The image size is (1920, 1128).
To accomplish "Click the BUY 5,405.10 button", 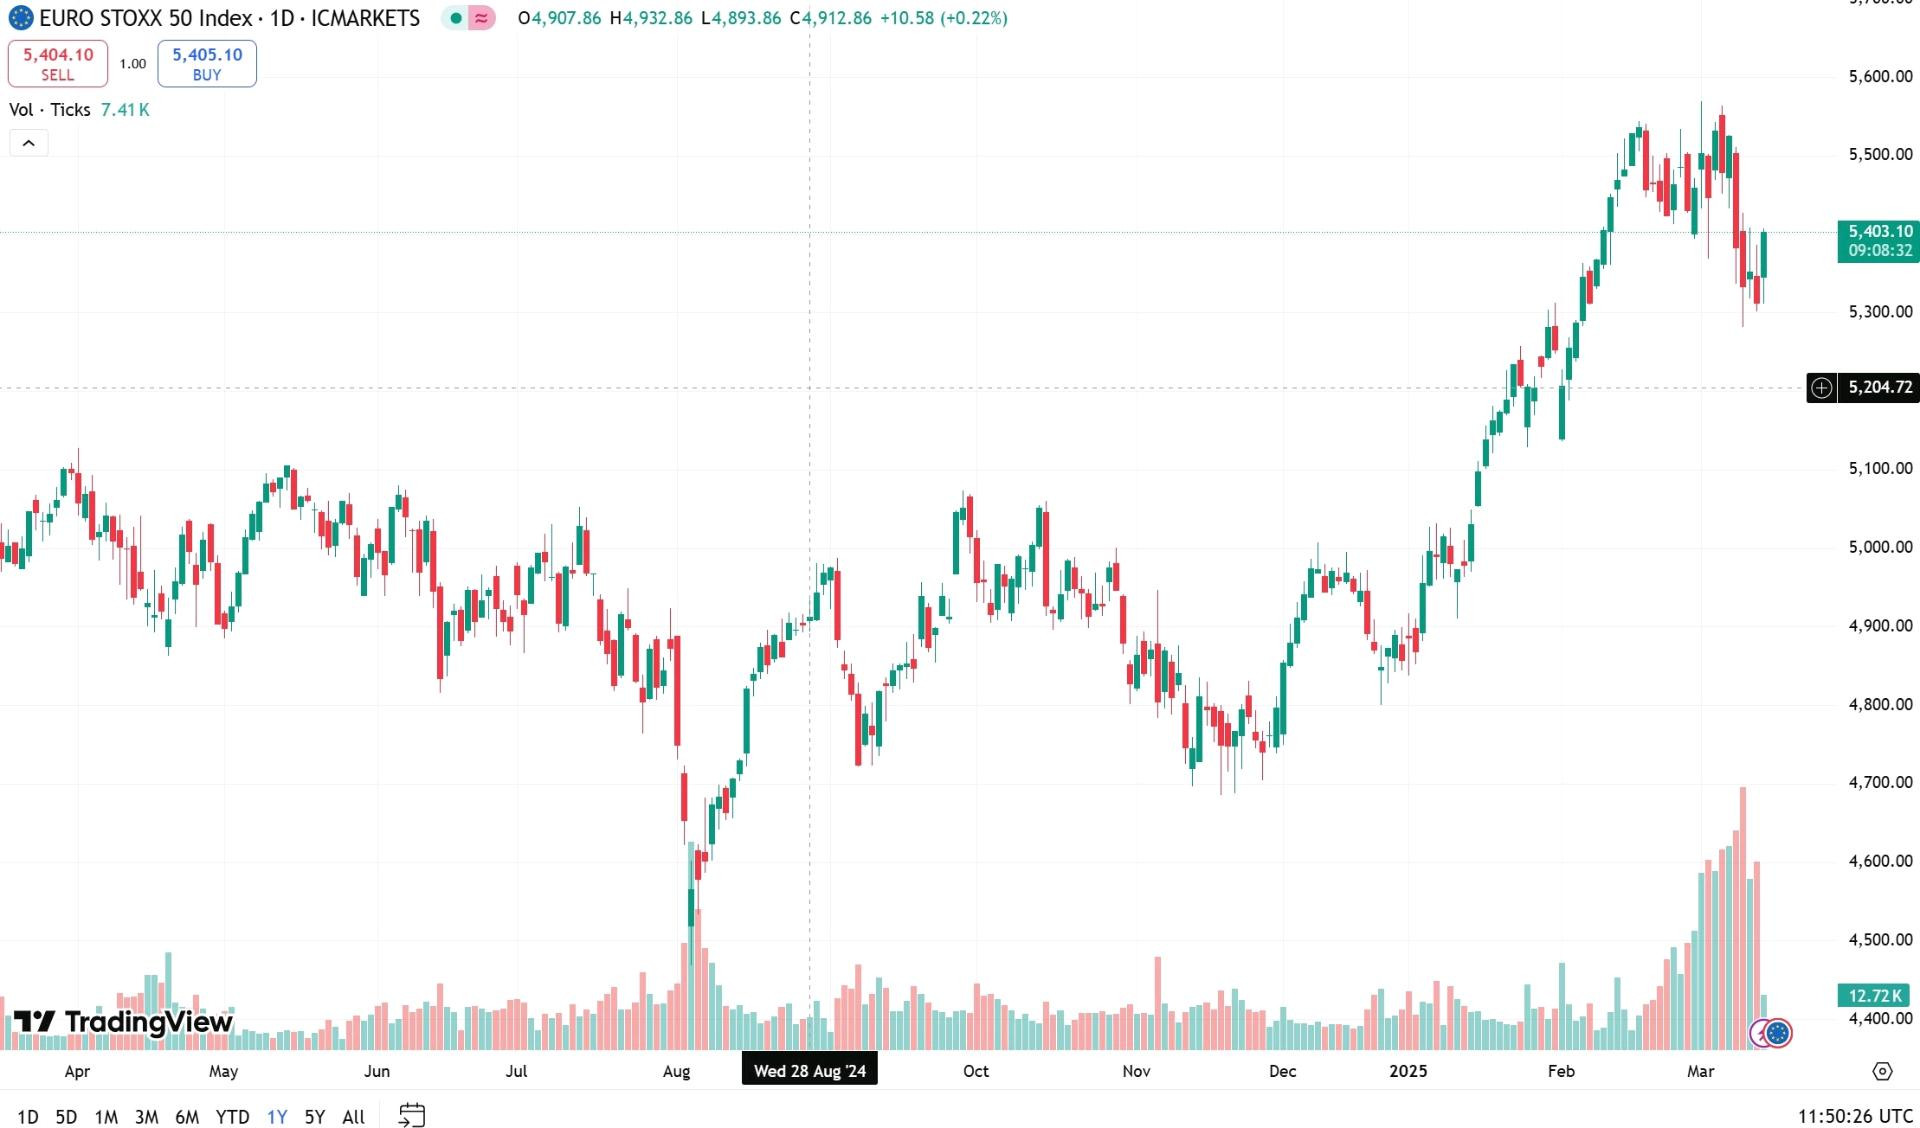I will pos(207,64).
